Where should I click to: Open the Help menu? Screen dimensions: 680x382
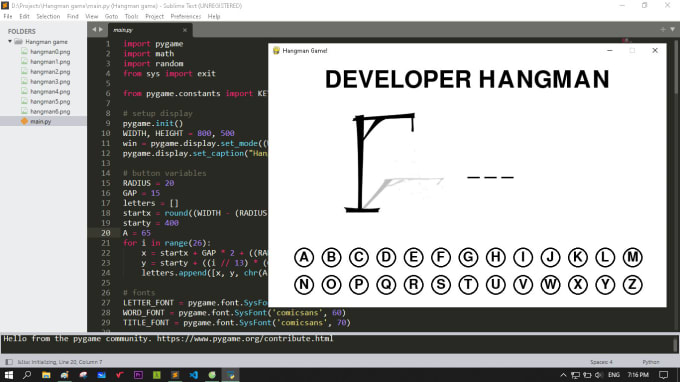(x=214, y=16)
